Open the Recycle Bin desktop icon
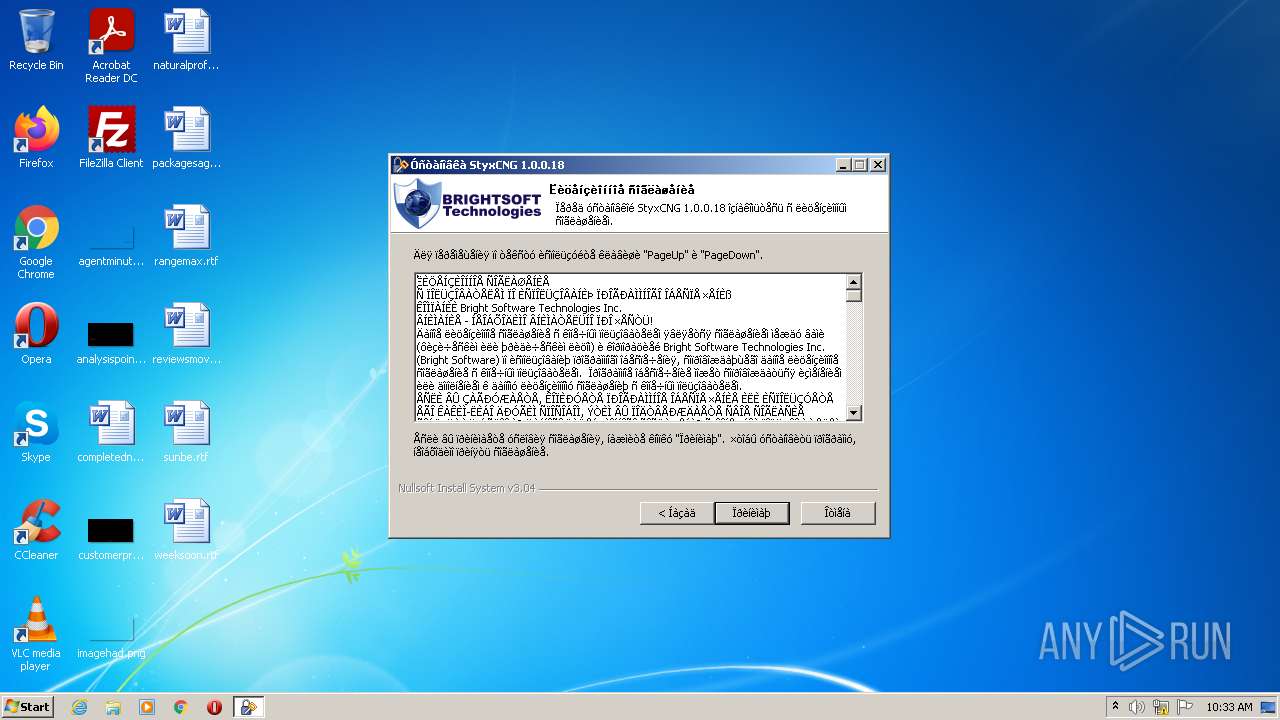The width and height of the screenshot is (1280, 720). click(x=36, y=40)
